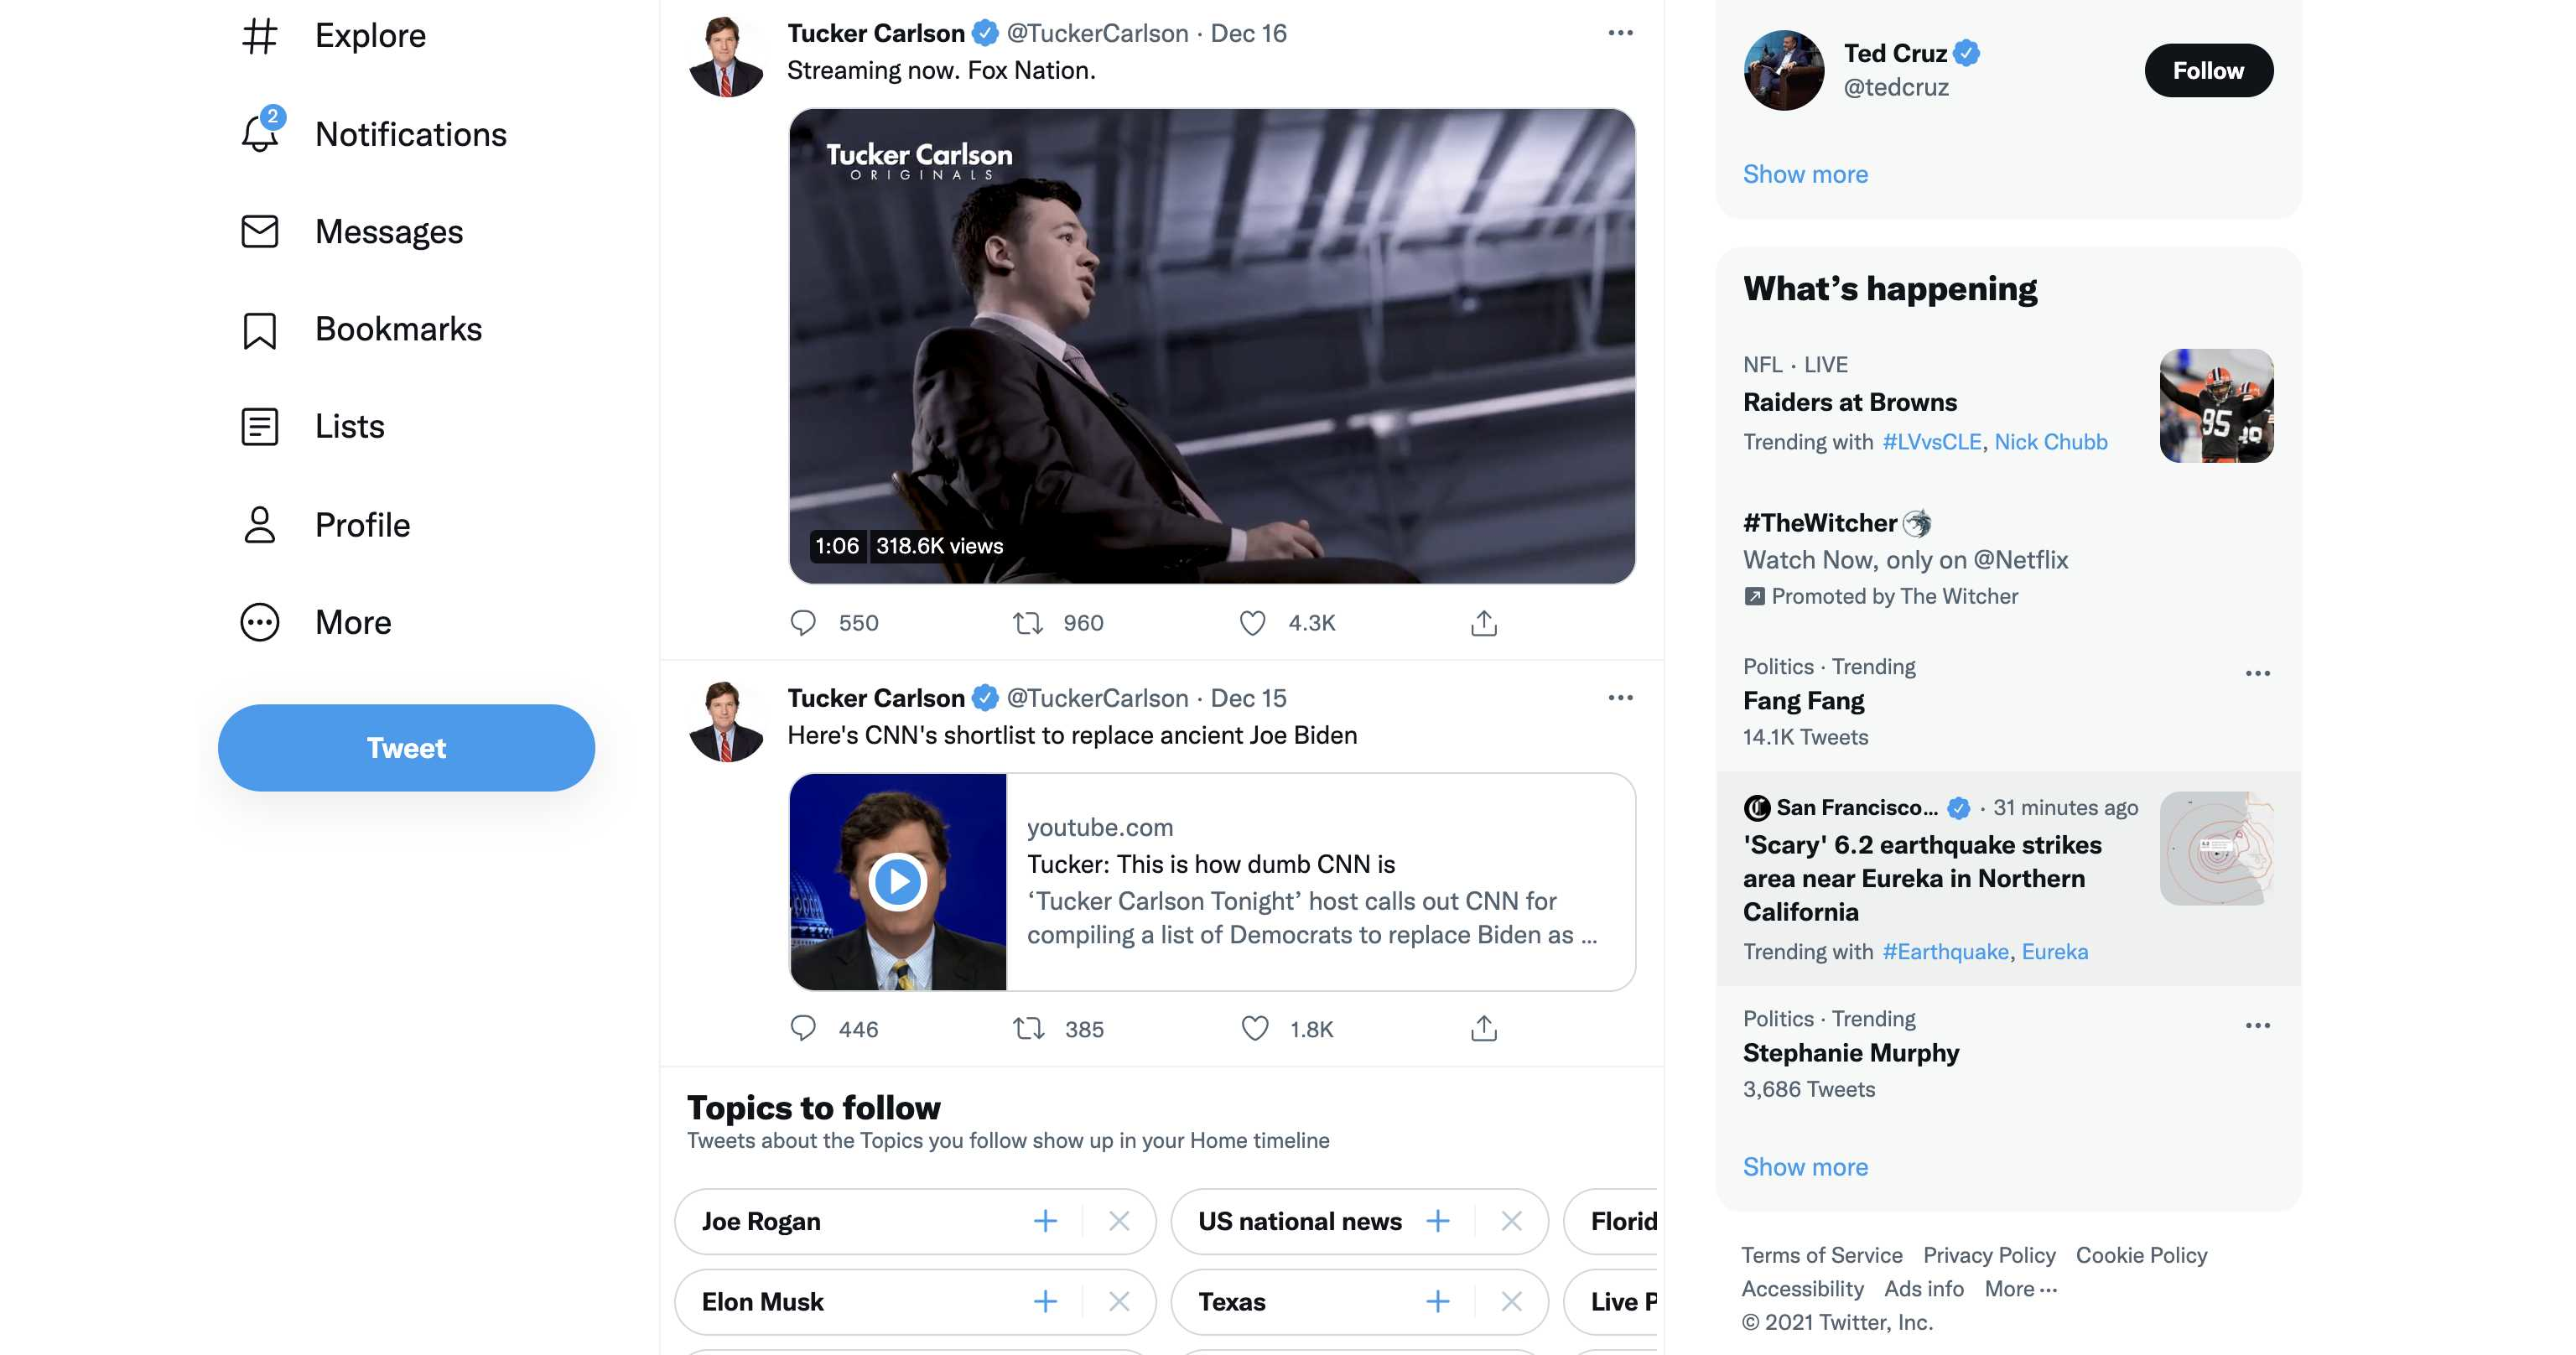Open Stephanie Murphy trending topic
This screenshot has width=2576, height=1355.
coord(1851,1053)
